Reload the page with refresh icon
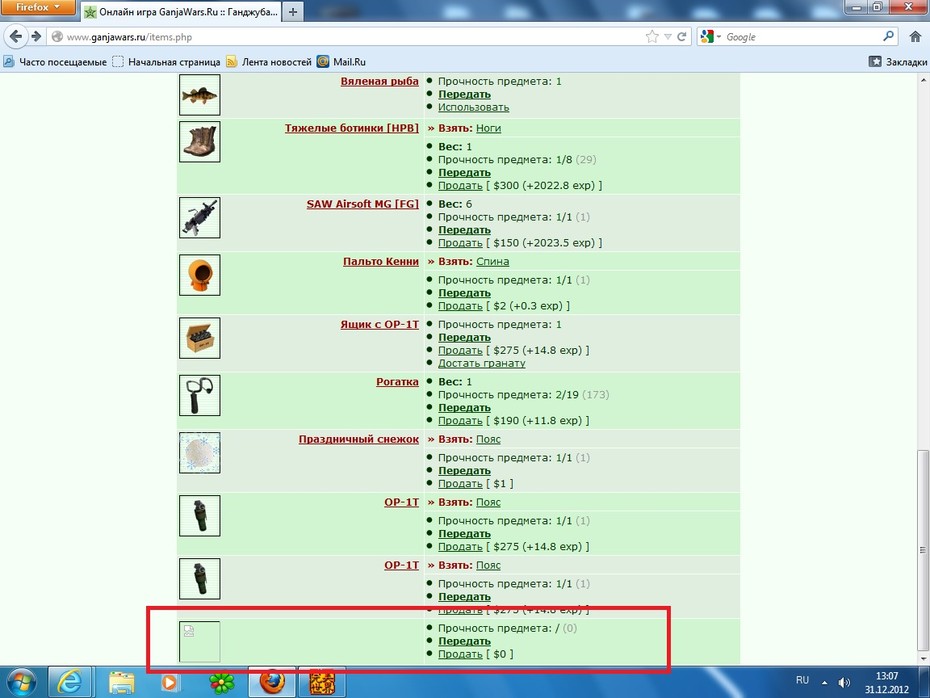 pyautogui.click(x=682, y=37)
